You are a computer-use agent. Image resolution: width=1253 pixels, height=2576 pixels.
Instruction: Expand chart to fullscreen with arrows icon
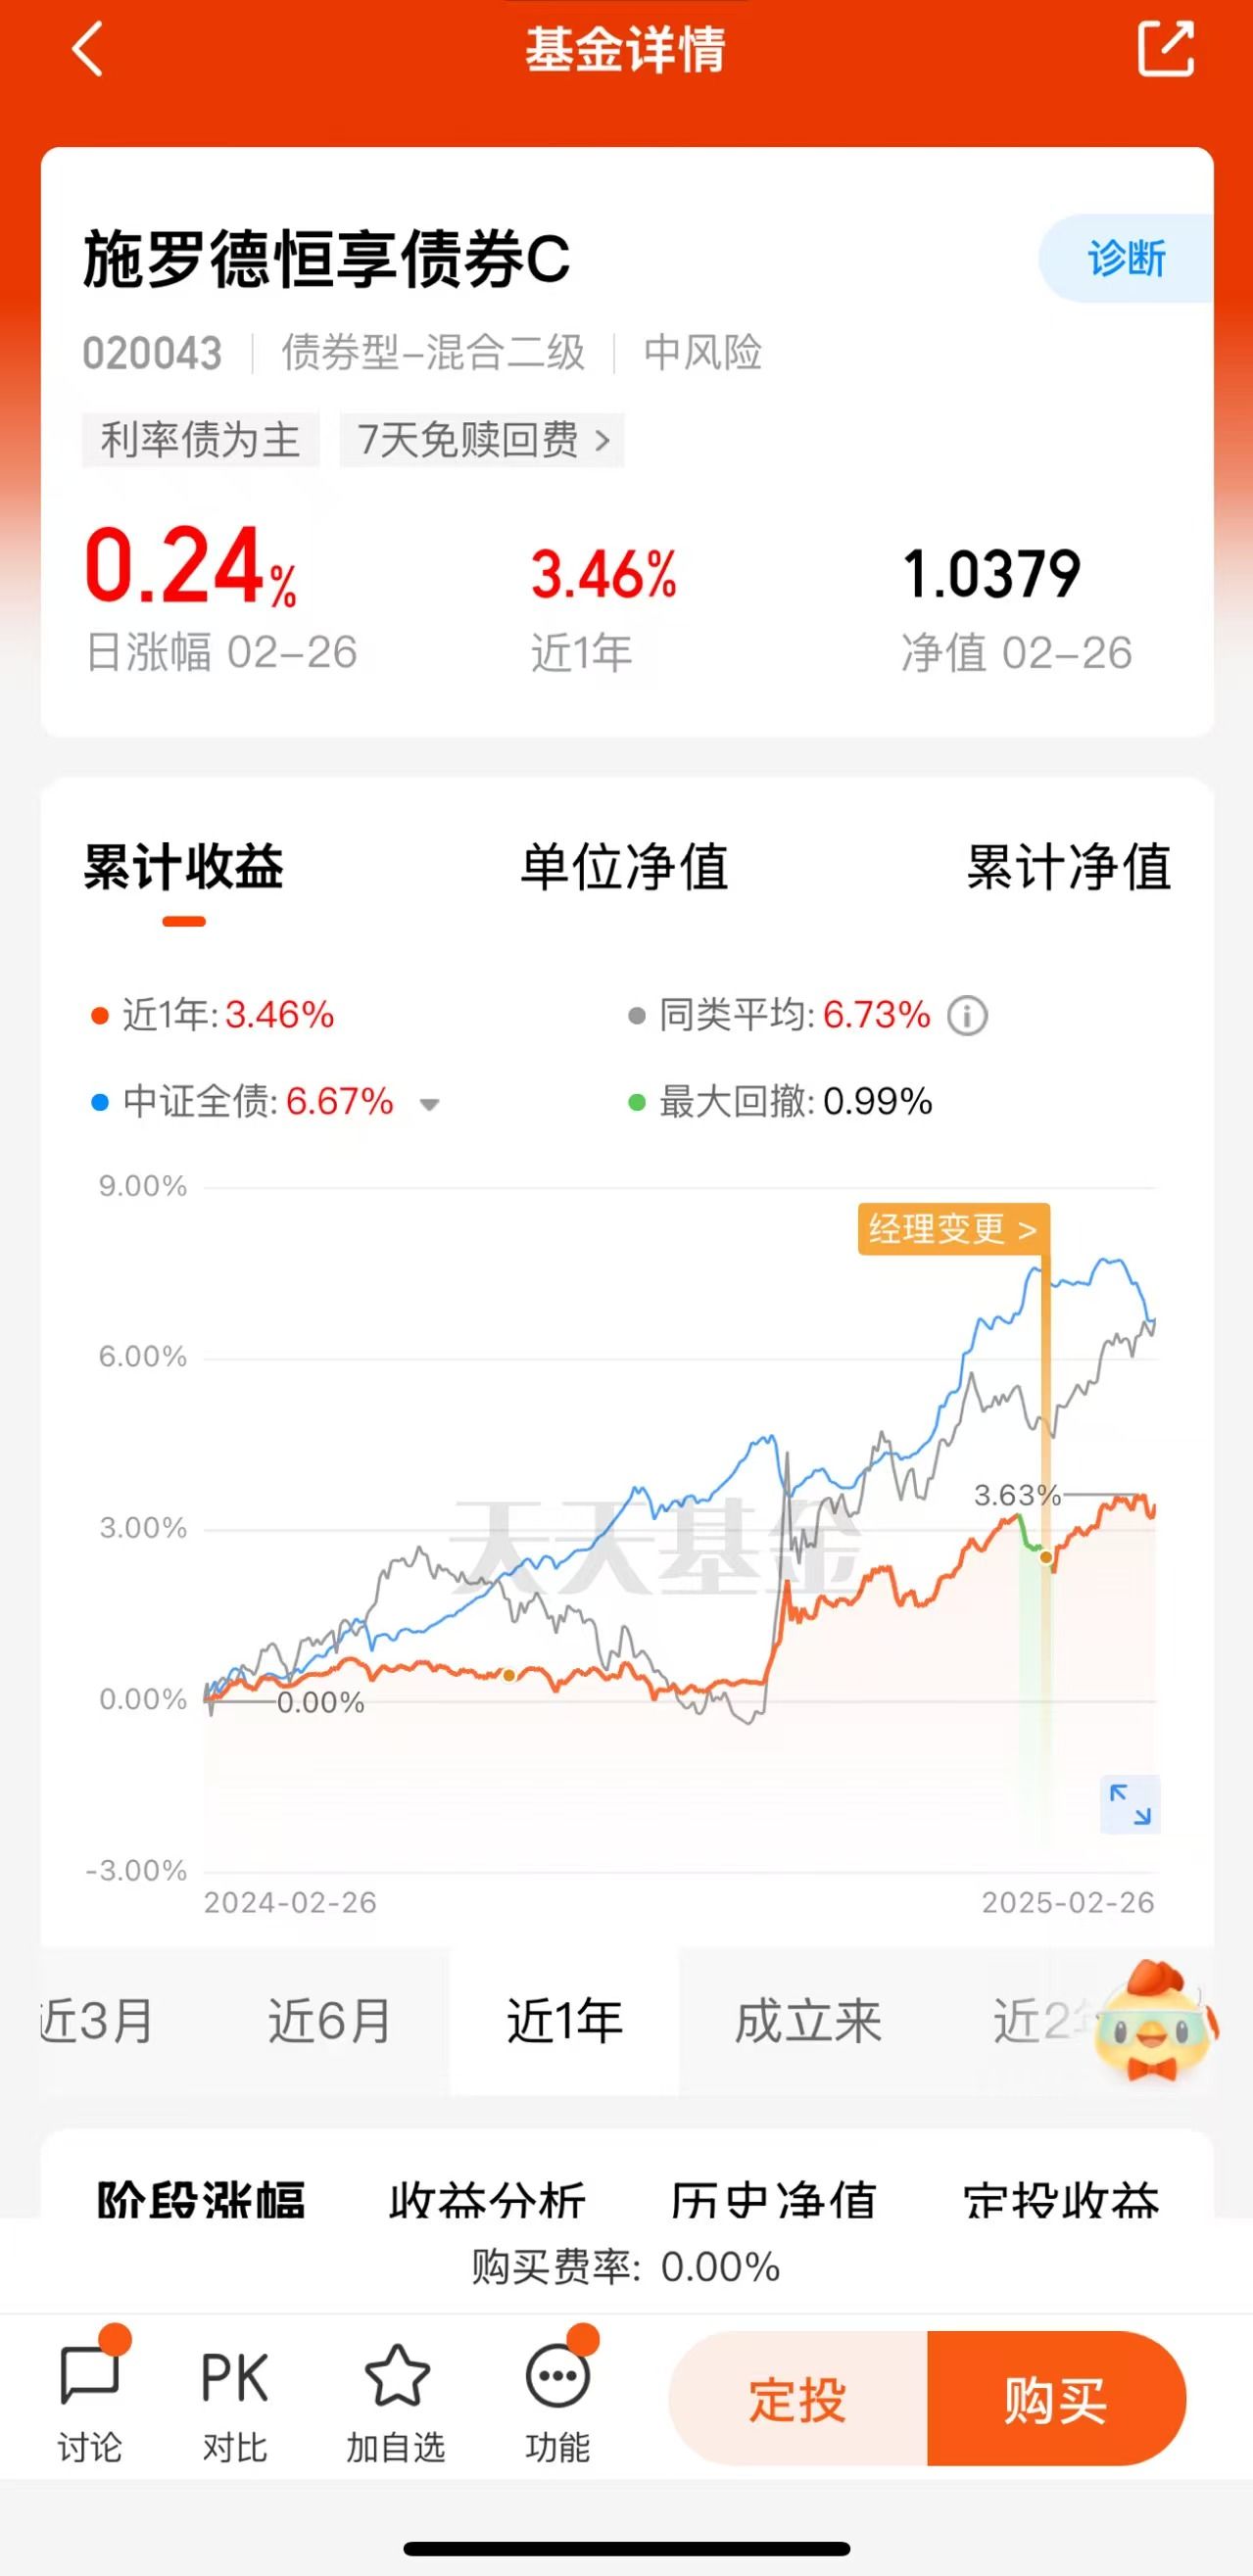click(x=1130, y=1804)
